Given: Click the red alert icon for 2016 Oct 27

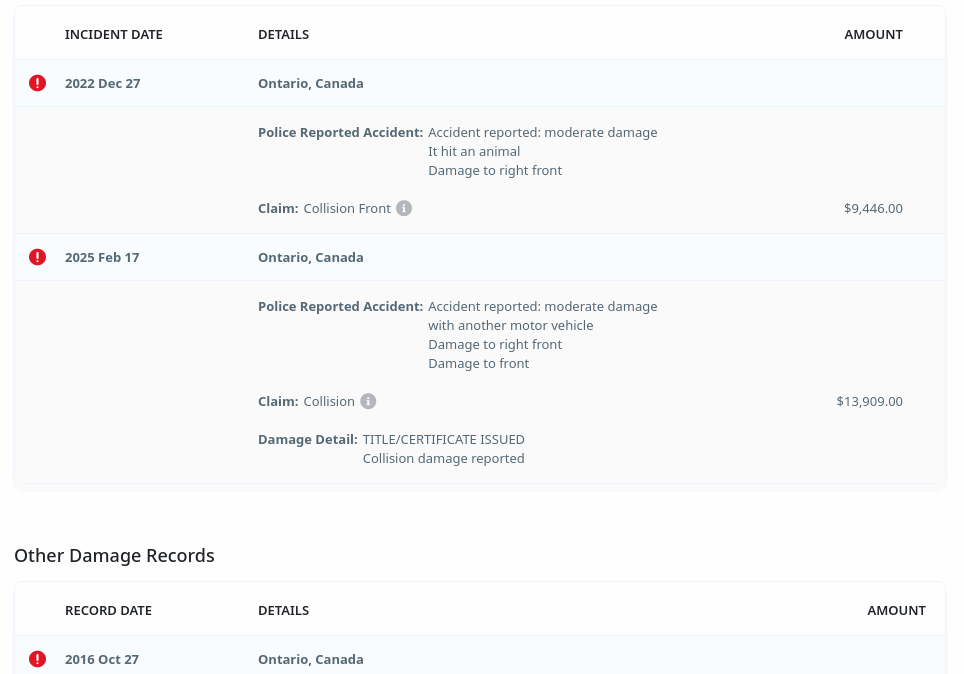Looking at the screenshot, I should tap(38, 659).
